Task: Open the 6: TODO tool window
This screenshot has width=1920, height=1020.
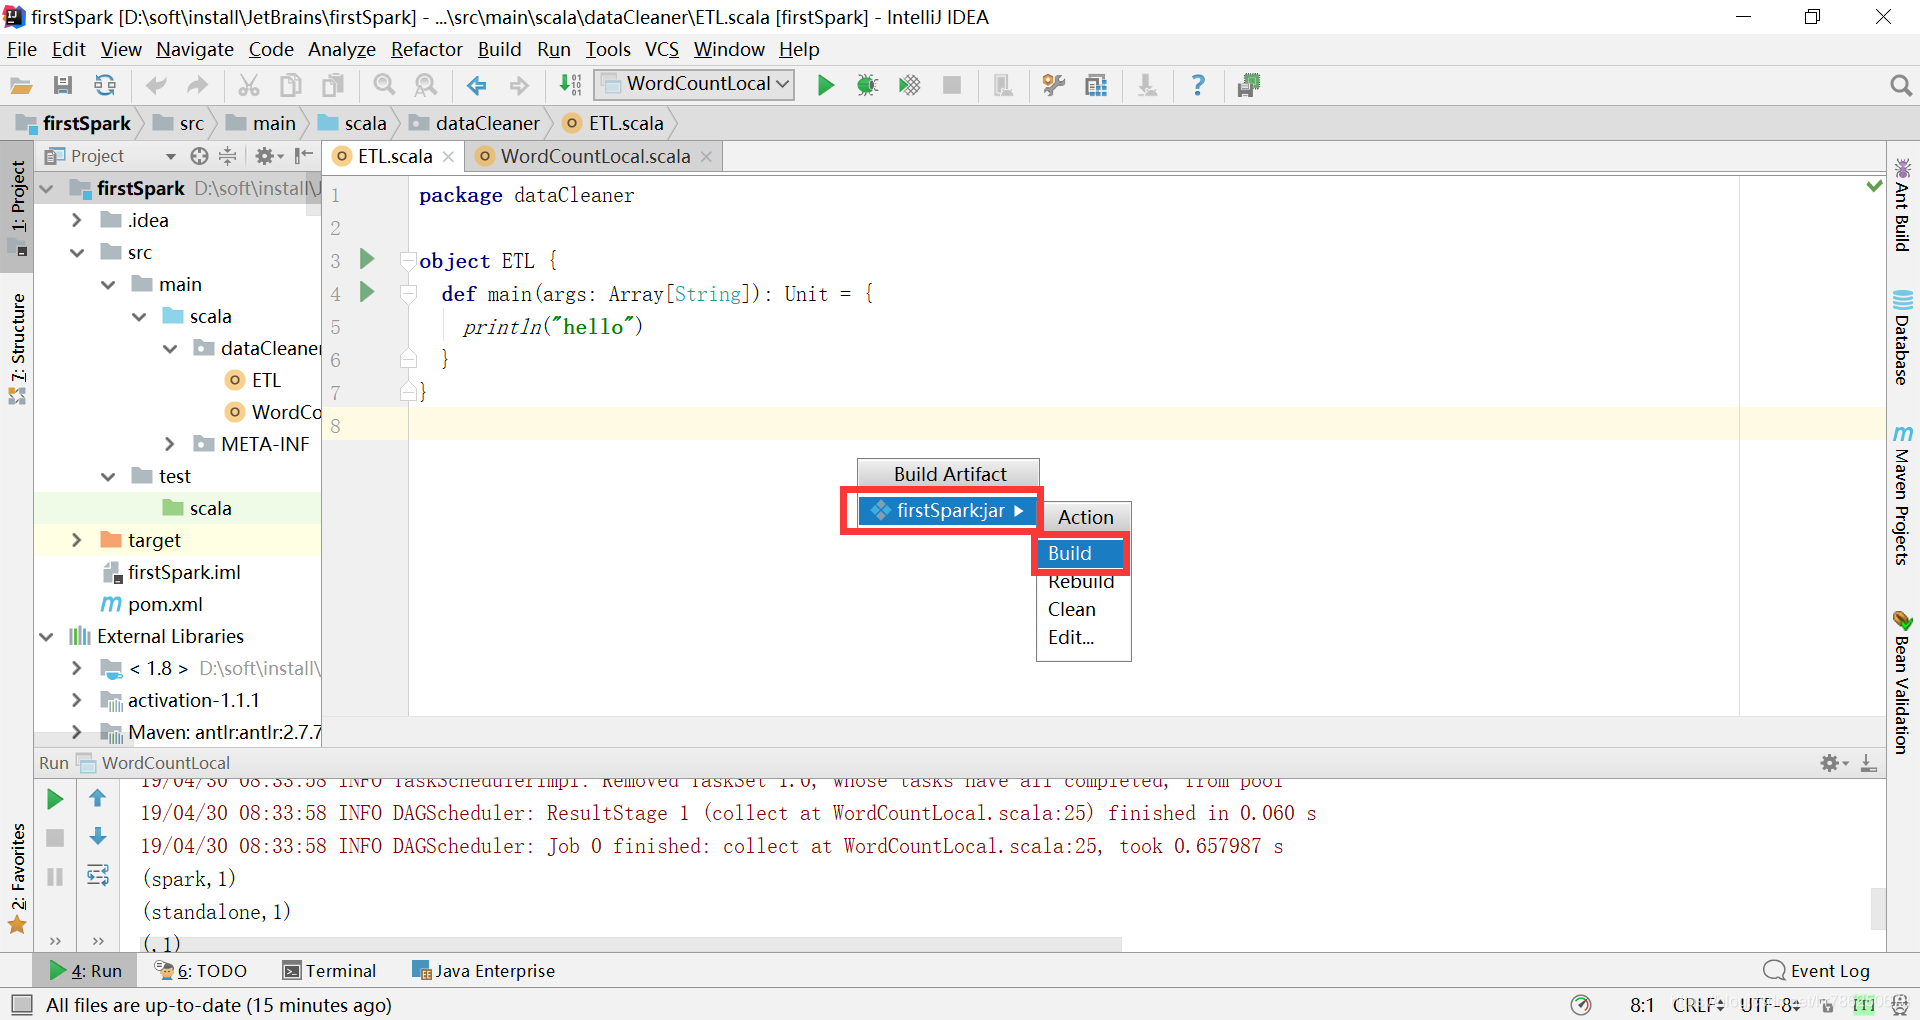Action: [201, 971]
